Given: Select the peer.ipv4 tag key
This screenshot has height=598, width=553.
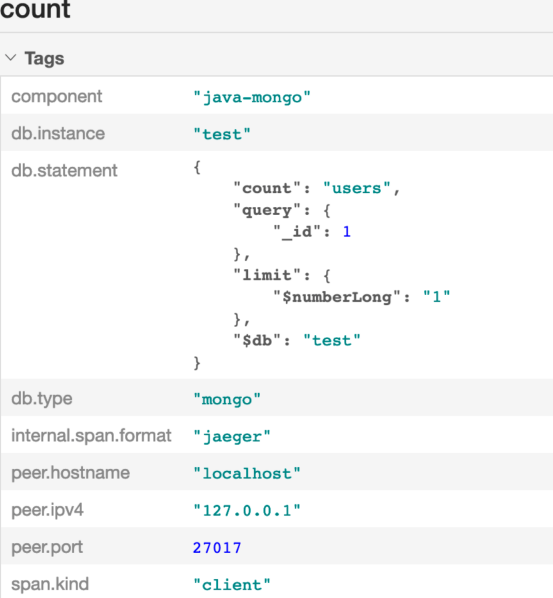Looking at the screenshot, I should click(x=47, y=510).
